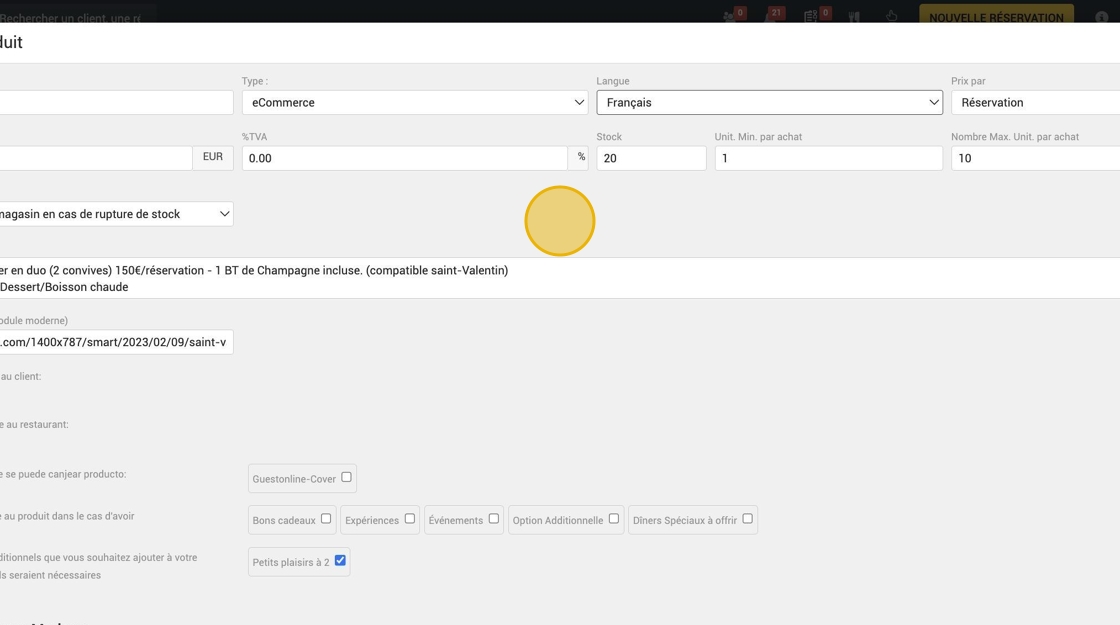Enable the Bons cadeaux checkbox
Image resolution: width=1120 pixels, height=625 pixels.
coord(326,519)
